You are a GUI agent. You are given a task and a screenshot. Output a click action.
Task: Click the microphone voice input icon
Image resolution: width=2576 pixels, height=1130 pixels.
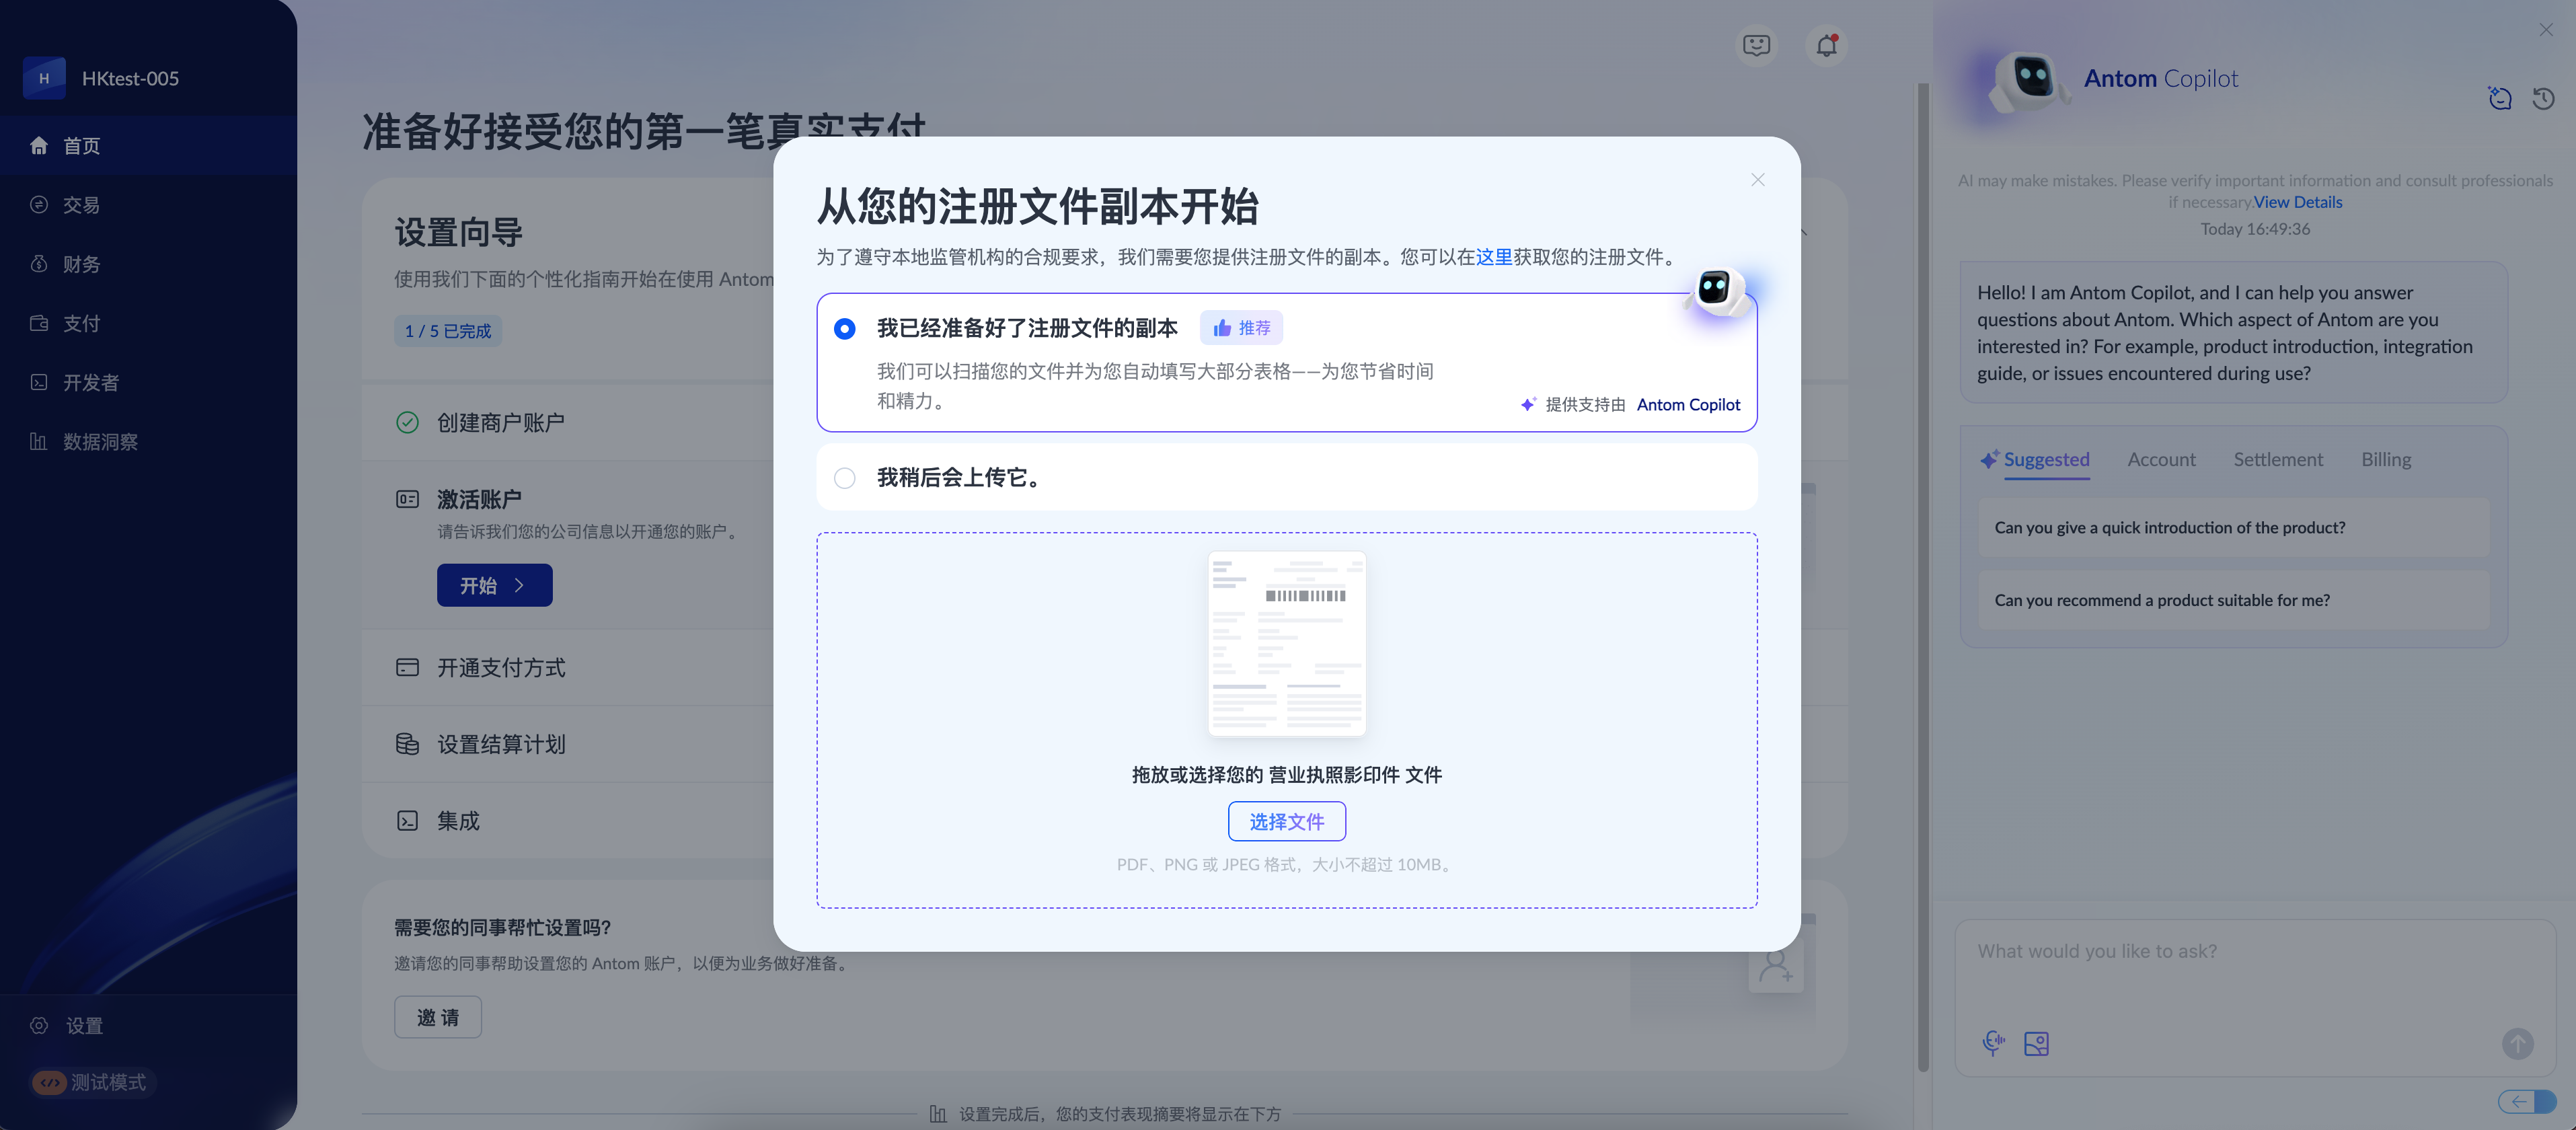click(x=1992, y=1043)
